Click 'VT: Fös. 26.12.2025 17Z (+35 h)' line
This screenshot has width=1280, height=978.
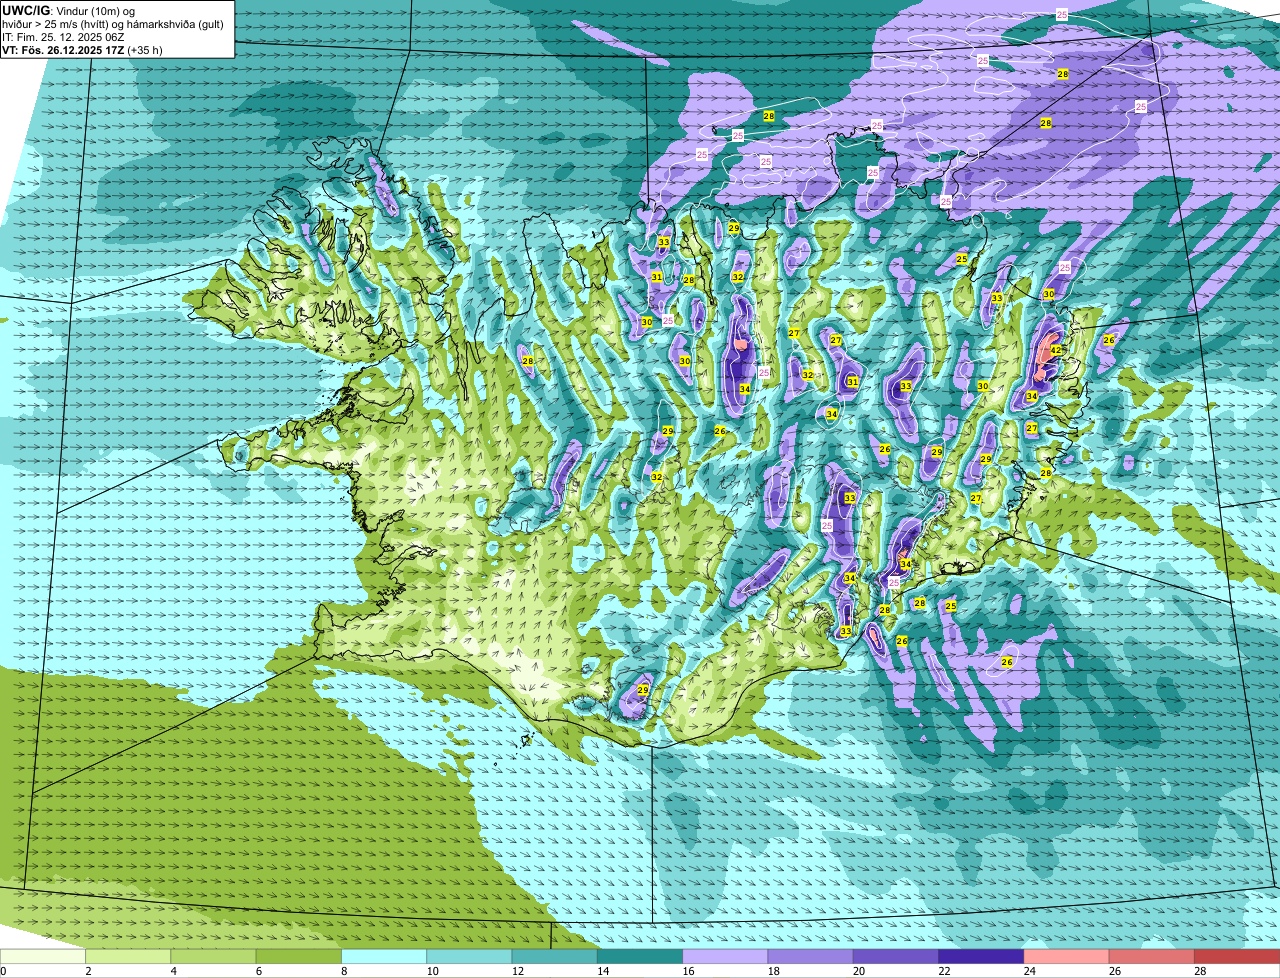coord(83,50)
